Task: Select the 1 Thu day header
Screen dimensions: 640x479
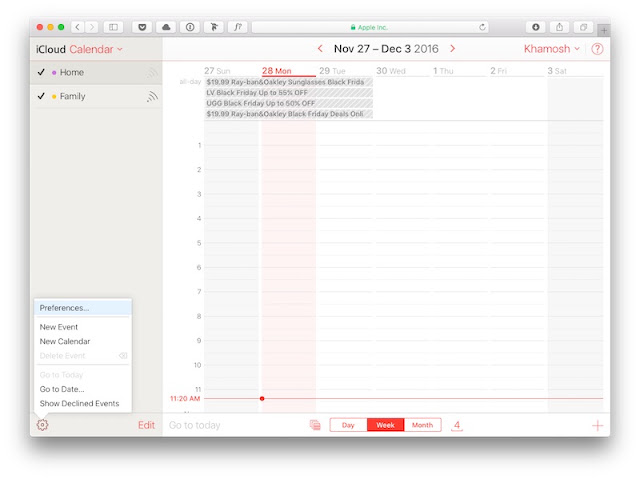Action: pyautogui.click(x=460, y=71)
